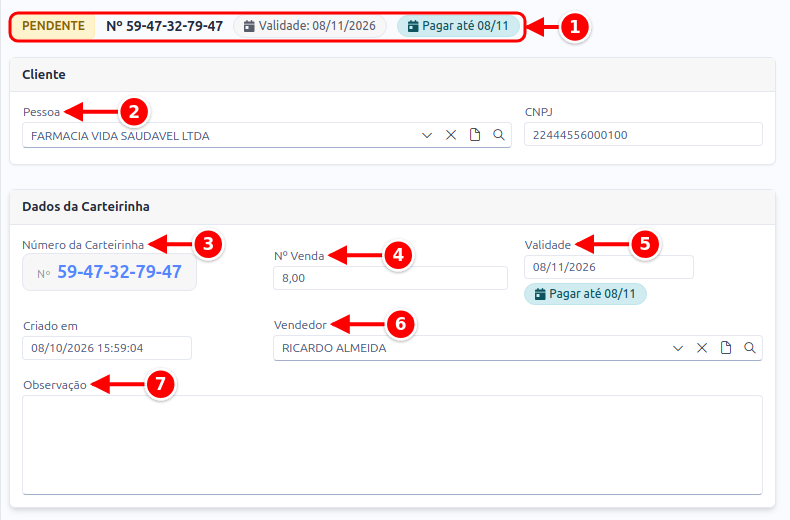Expand the Pessoa dropdown chevron
The height and width of the screenshot is (520, 790).
(427, 136)
